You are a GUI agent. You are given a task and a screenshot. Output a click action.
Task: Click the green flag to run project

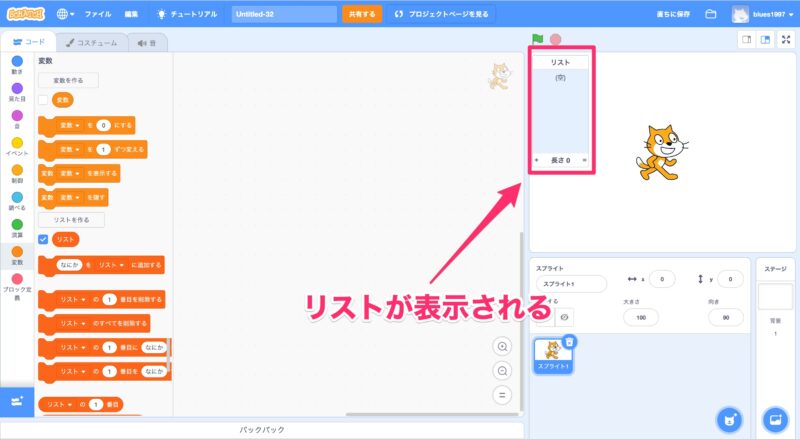538,39
